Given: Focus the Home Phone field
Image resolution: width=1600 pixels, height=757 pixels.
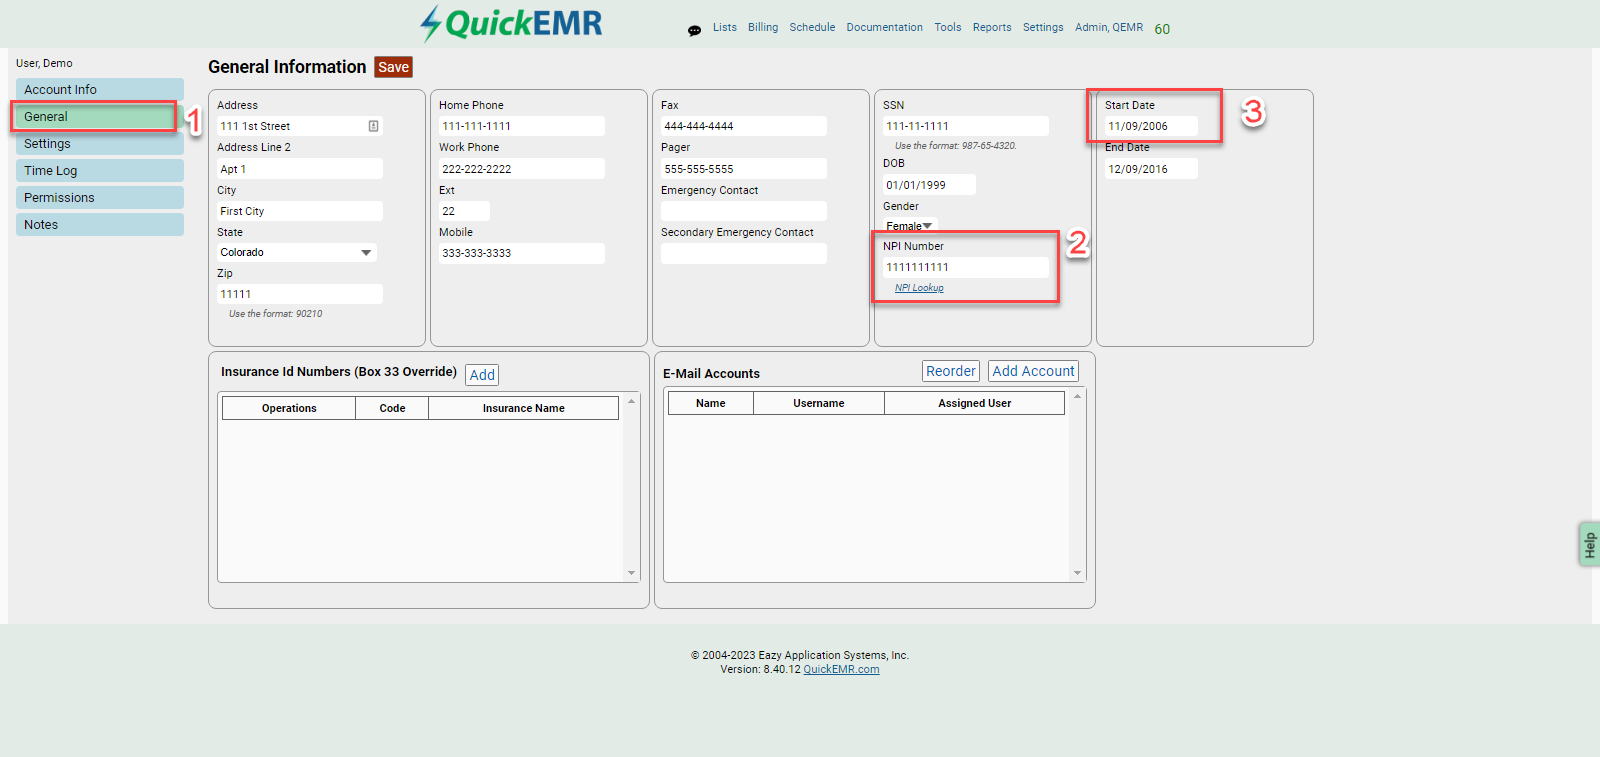Looking at the screenshot, I should (x=522, y=126).
